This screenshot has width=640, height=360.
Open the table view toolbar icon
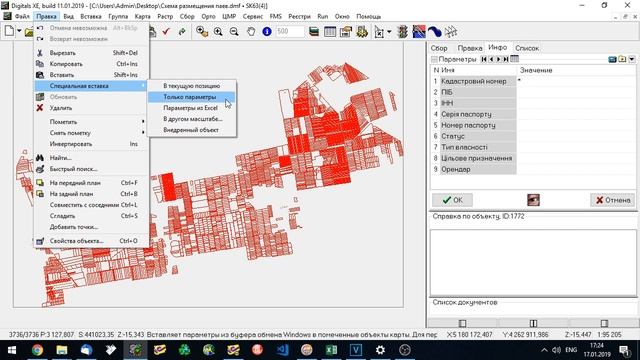tap(330, 31)
